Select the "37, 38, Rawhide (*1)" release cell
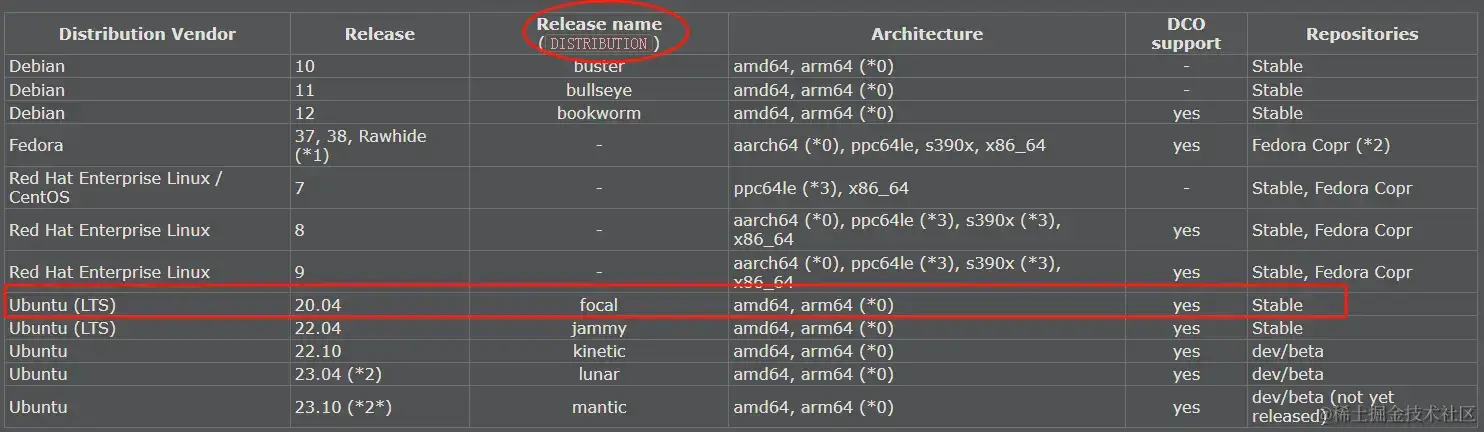This screenshot has width=1484, height=432. point(380,145)
